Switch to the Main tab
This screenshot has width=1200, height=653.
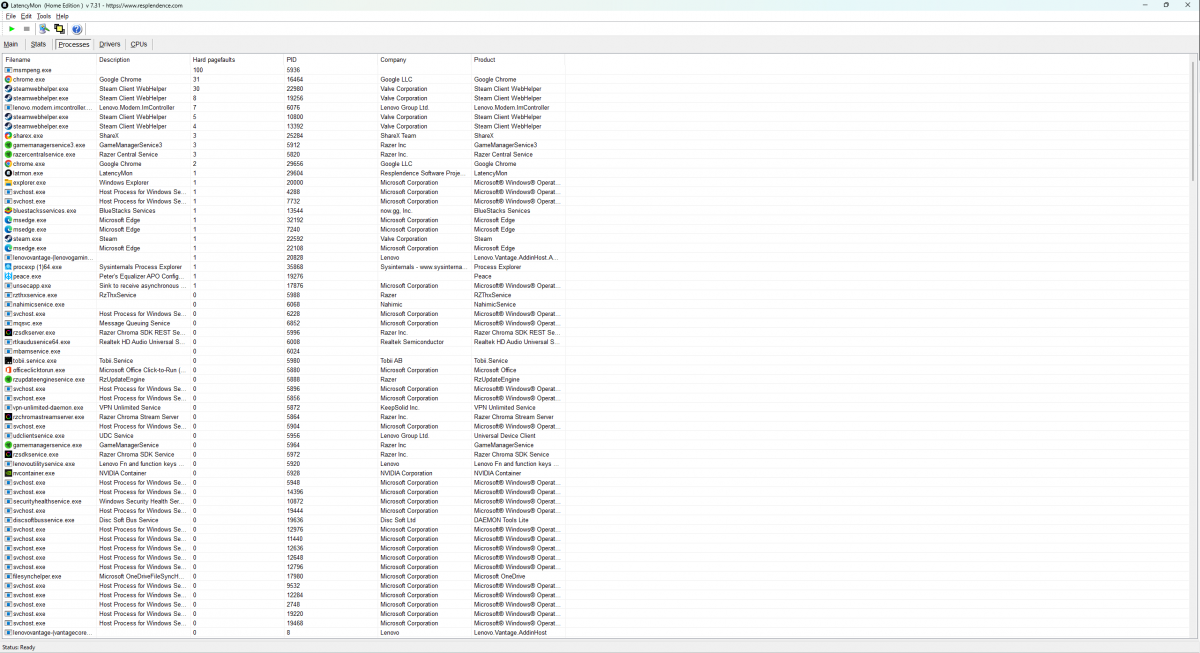pyautogui.click(x=11, y=44)
